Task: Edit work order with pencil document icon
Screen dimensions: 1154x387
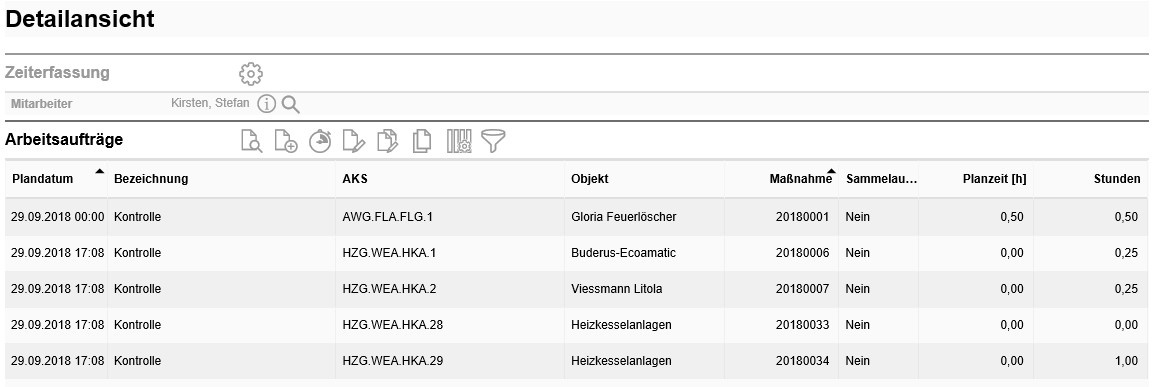Action: [x=354, y=141]
